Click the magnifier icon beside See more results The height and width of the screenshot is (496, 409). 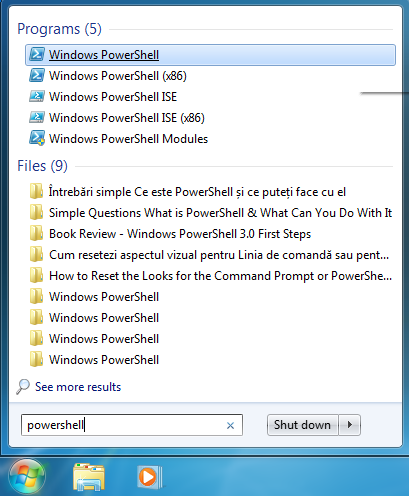tap(23, 387)
